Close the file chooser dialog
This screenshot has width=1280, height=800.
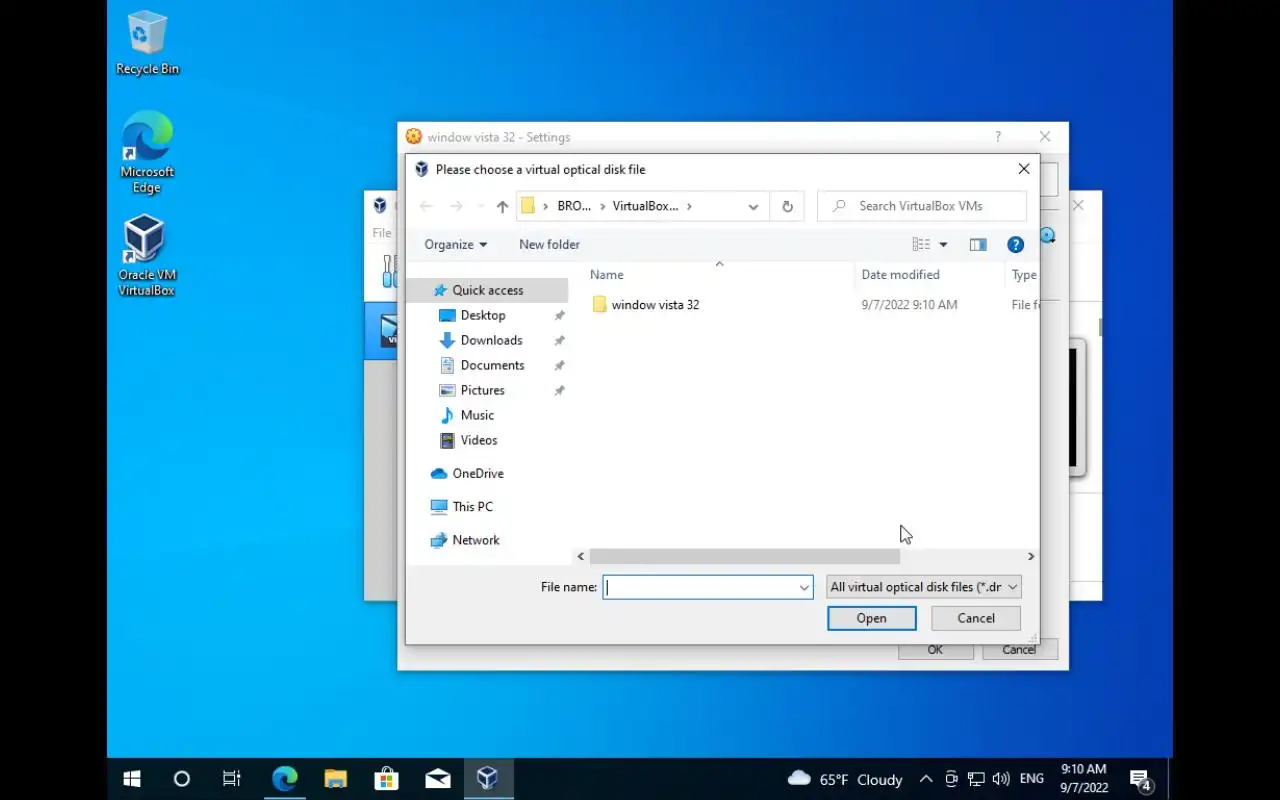point(1023,170)
